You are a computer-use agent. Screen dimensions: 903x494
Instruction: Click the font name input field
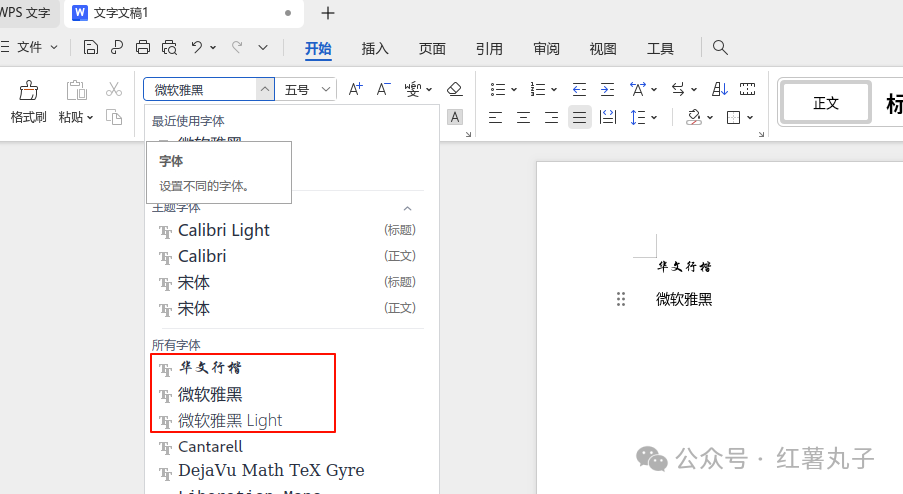click(200, 89)
